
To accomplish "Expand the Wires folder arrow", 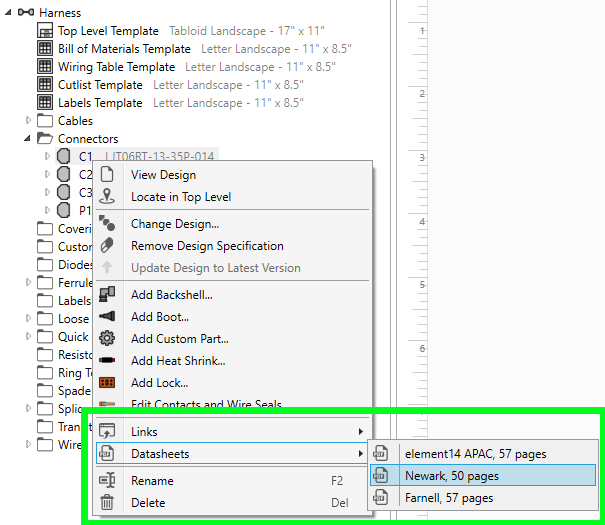I will (28, 444).
